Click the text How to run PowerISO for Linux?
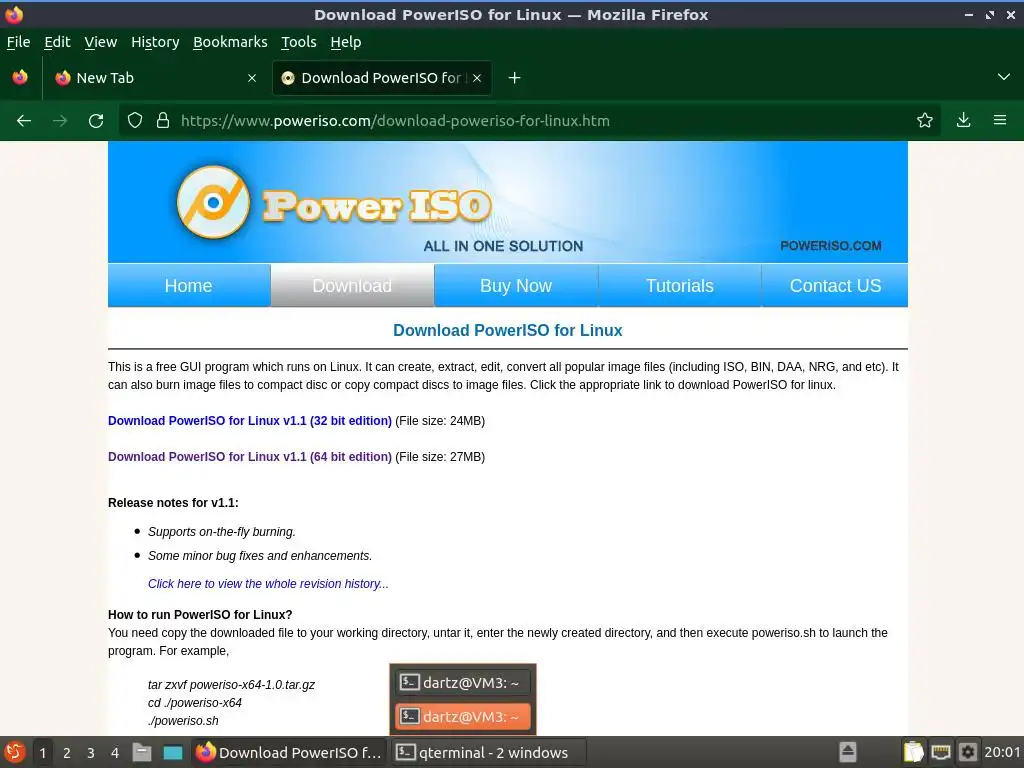The width and height of the screenshot is (1024, 768). pyautogui.click(x=200, y=615)
